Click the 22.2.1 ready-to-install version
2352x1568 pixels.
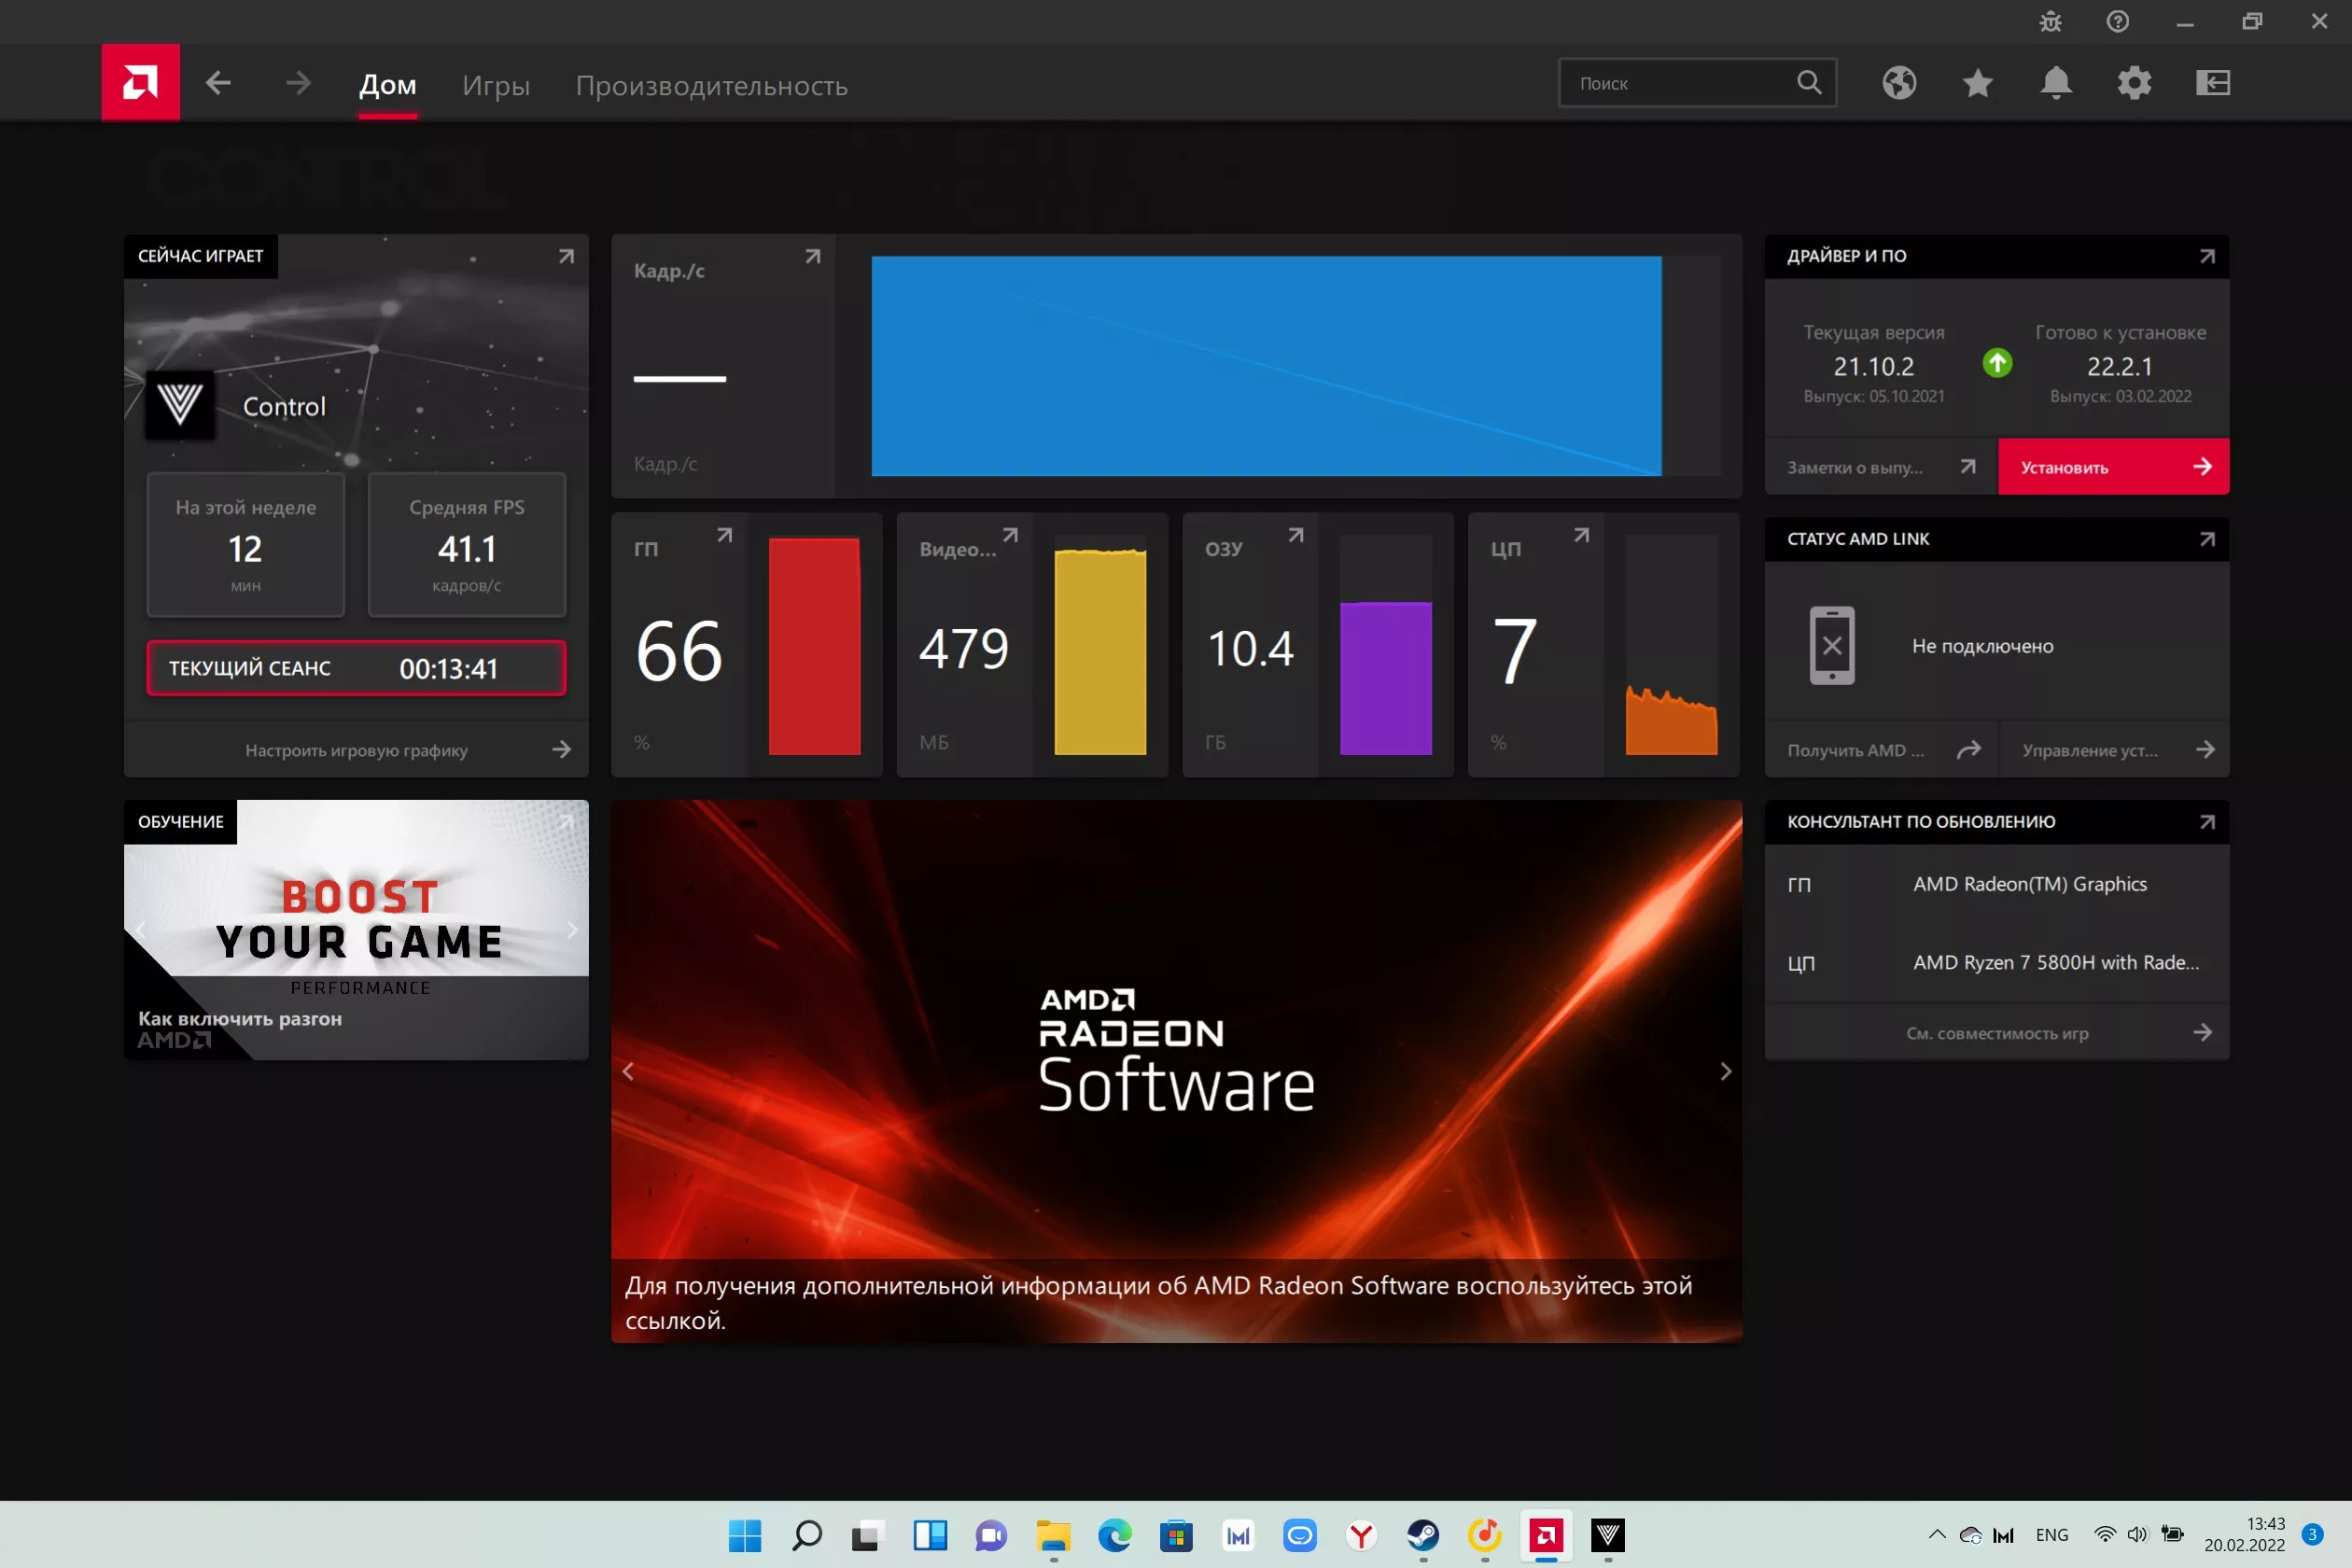click(2119, 367)
